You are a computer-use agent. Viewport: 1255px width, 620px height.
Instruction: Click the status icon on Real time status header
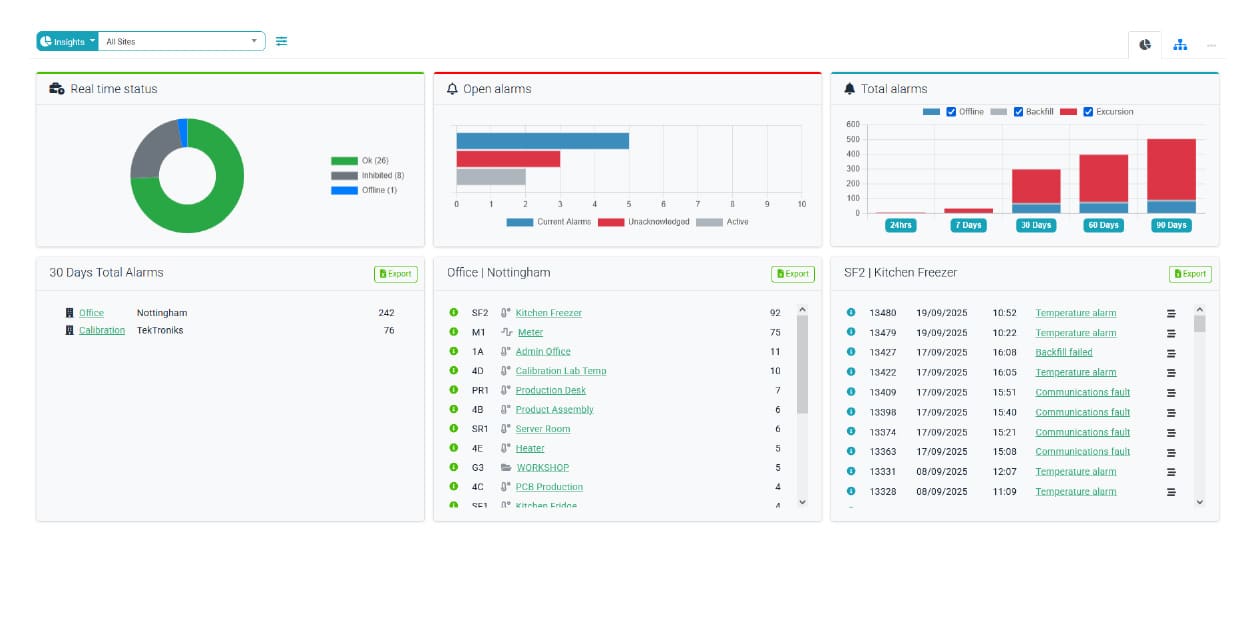56,88
